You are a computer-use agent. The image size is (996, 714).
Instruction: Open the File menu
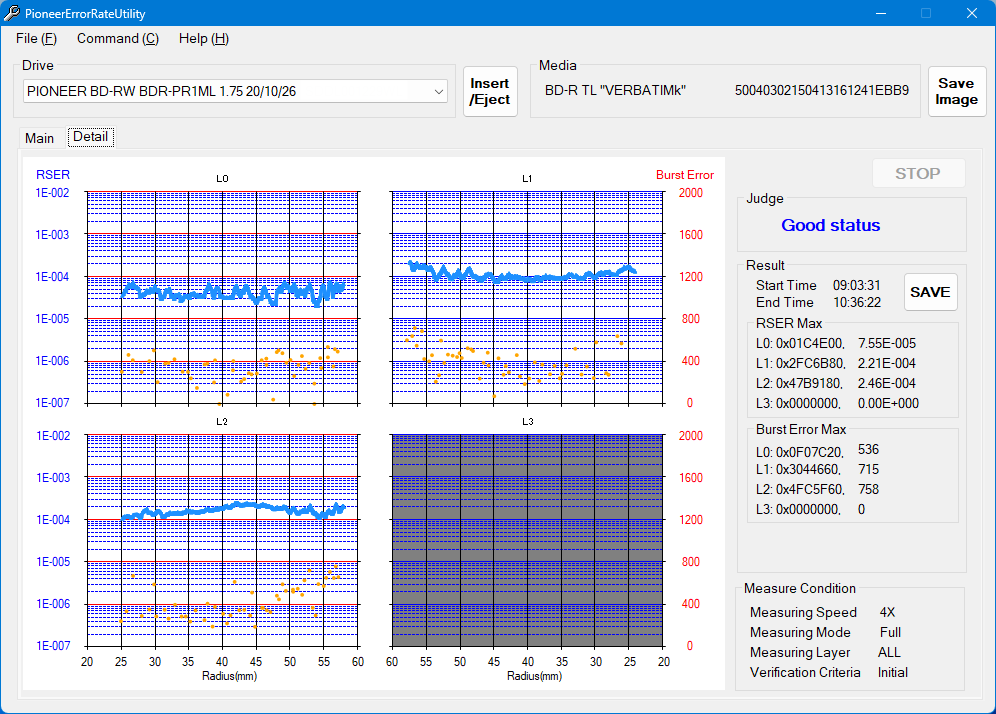(36, 38)
